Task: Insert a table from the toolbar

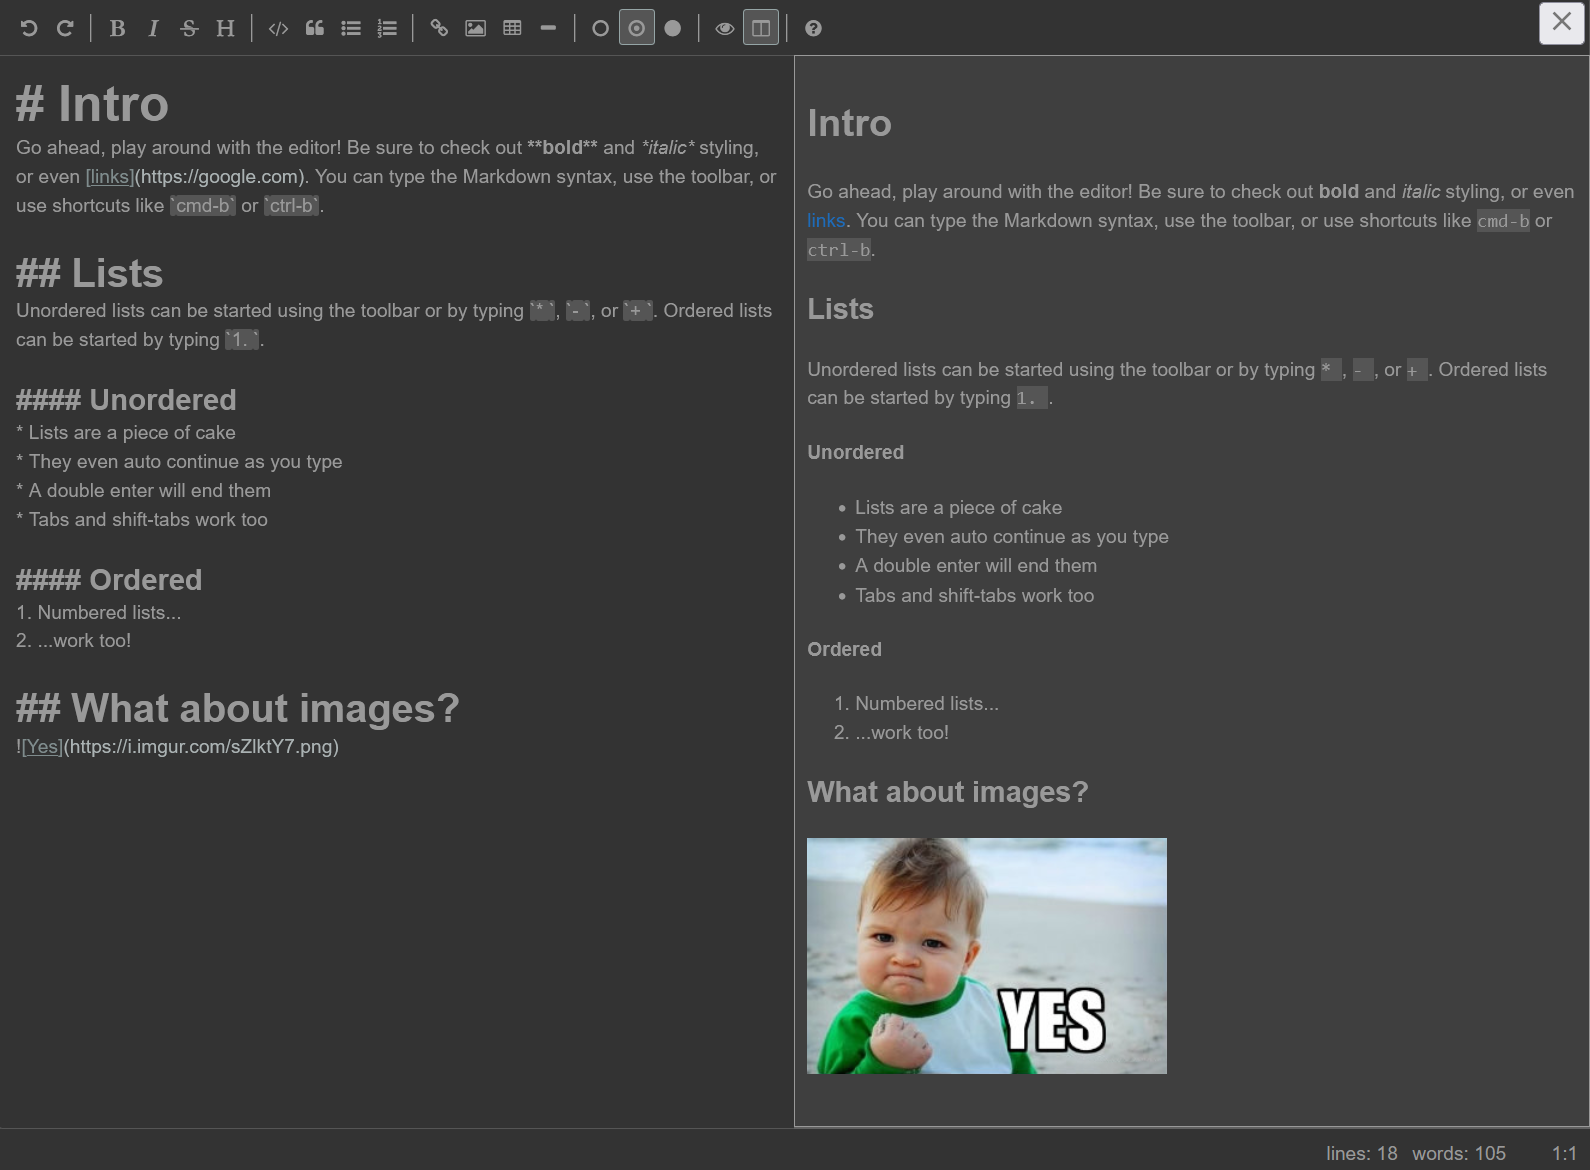Action: (512, 28)
